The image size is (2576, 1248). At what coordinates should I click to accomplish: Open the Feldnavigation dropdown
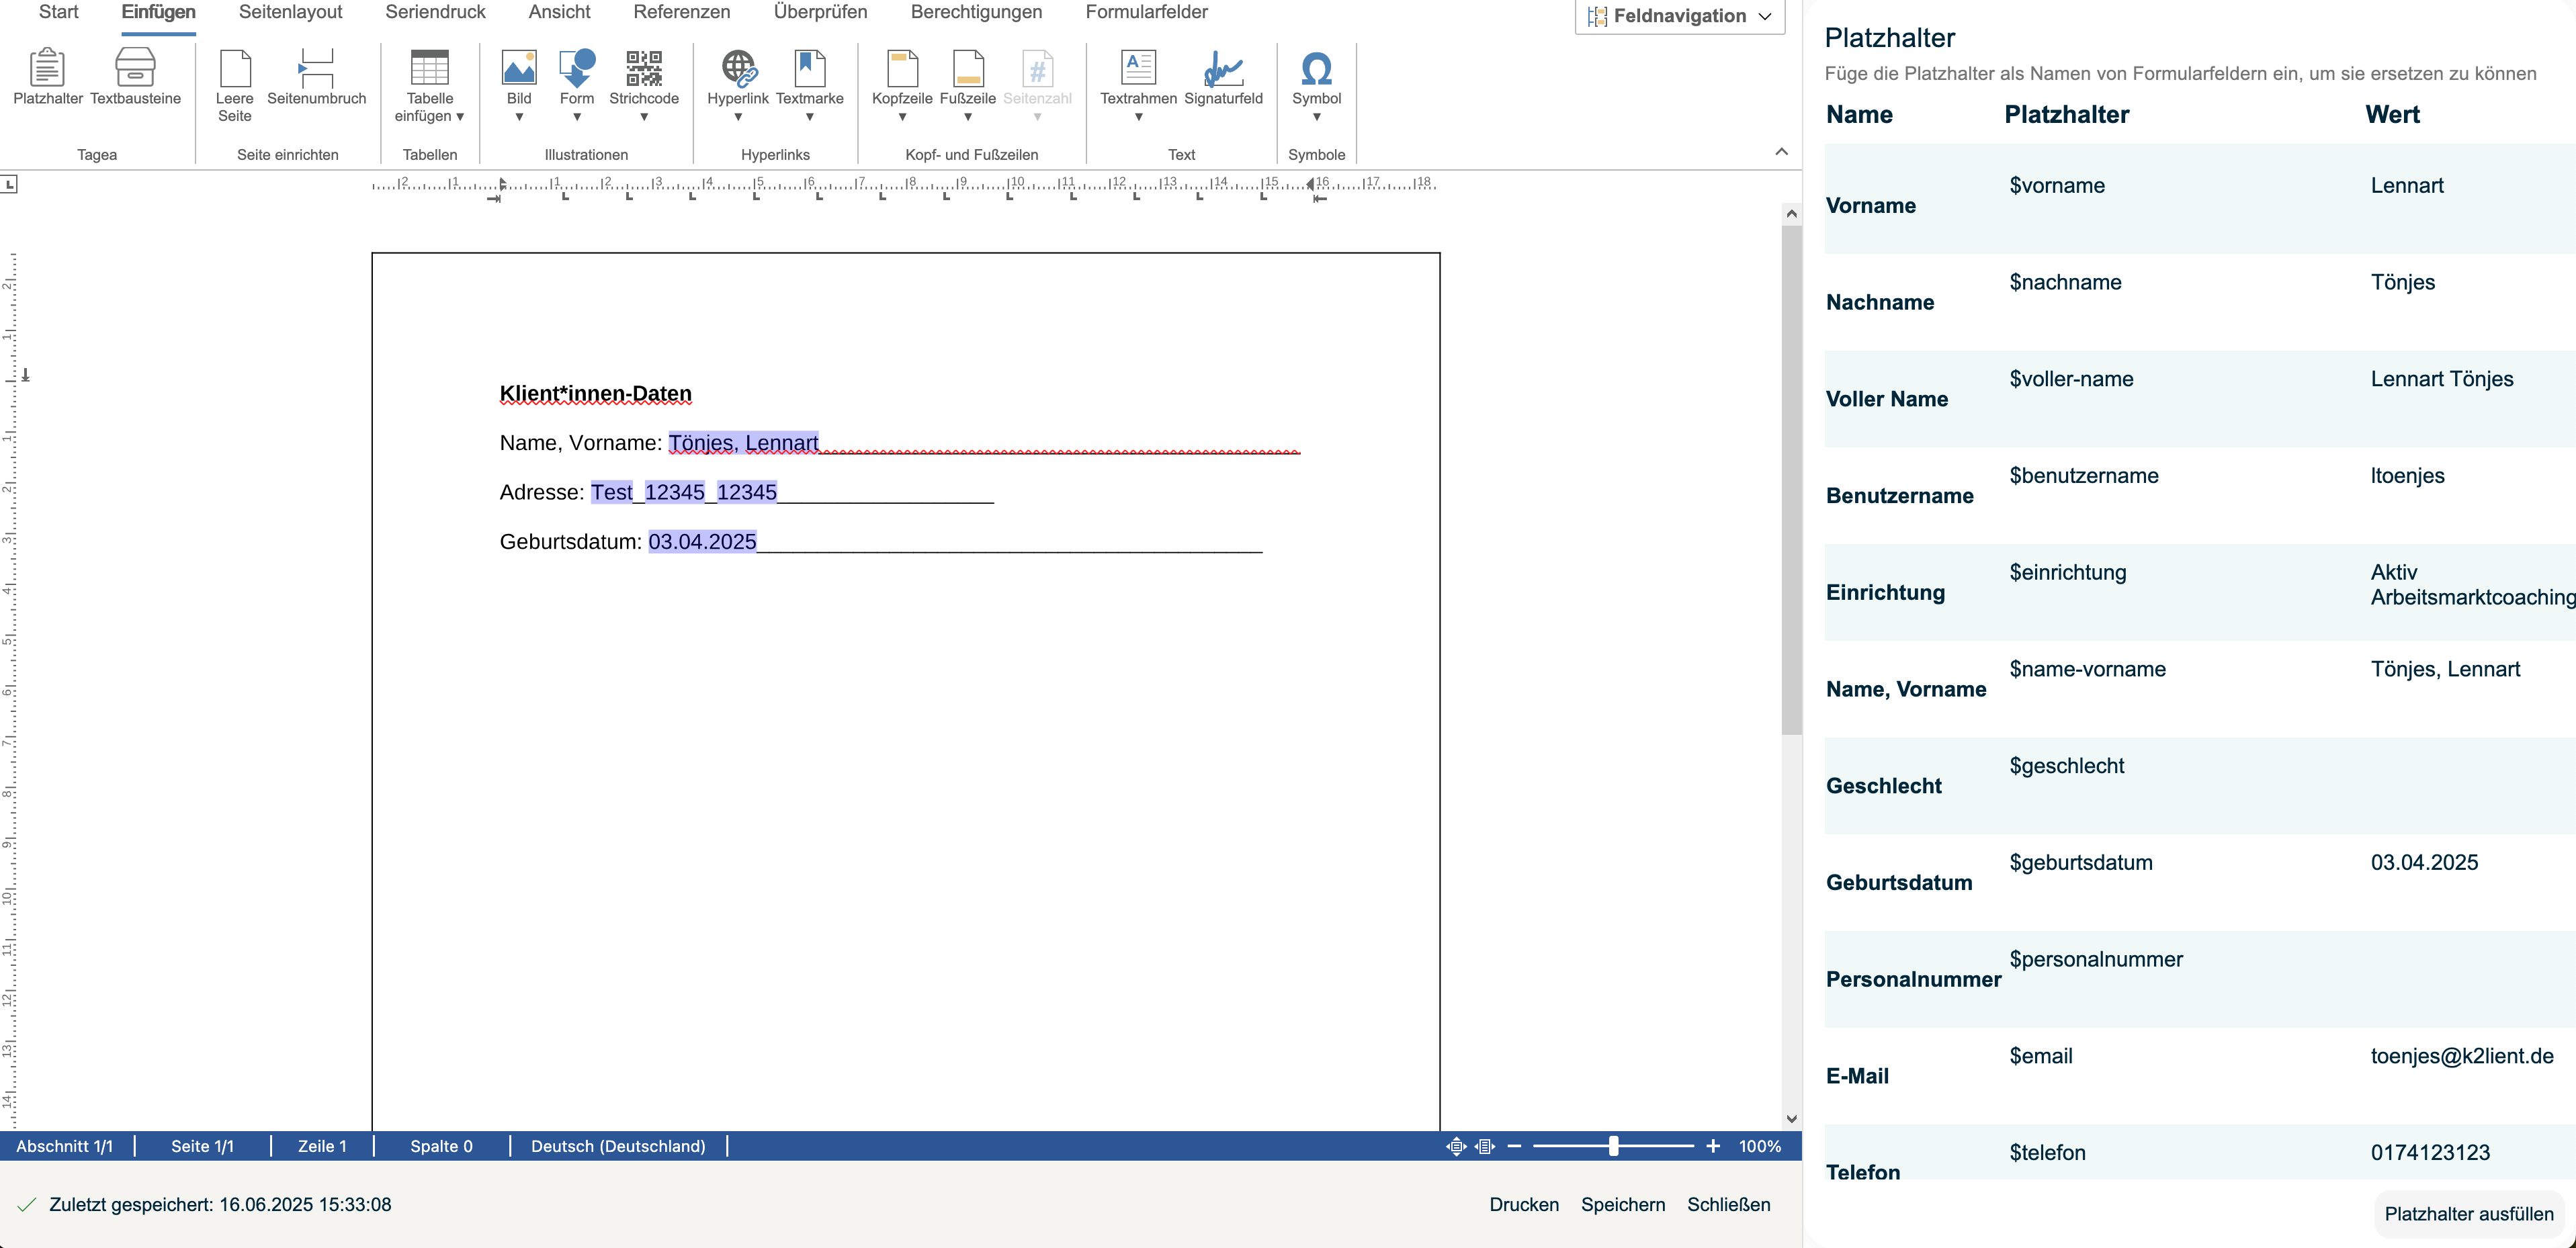1680,16
